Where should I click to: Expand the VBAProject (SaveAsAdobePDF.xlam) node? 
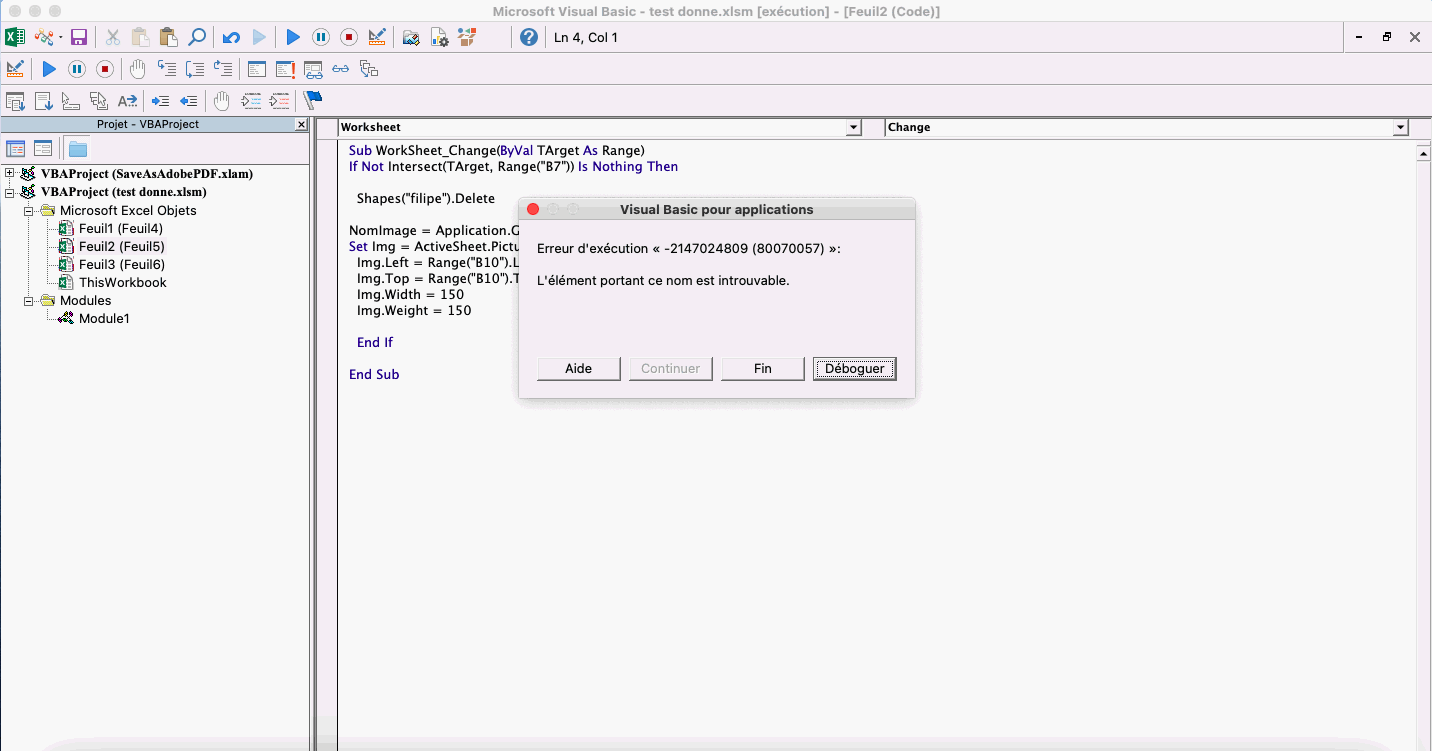[10, 173]
